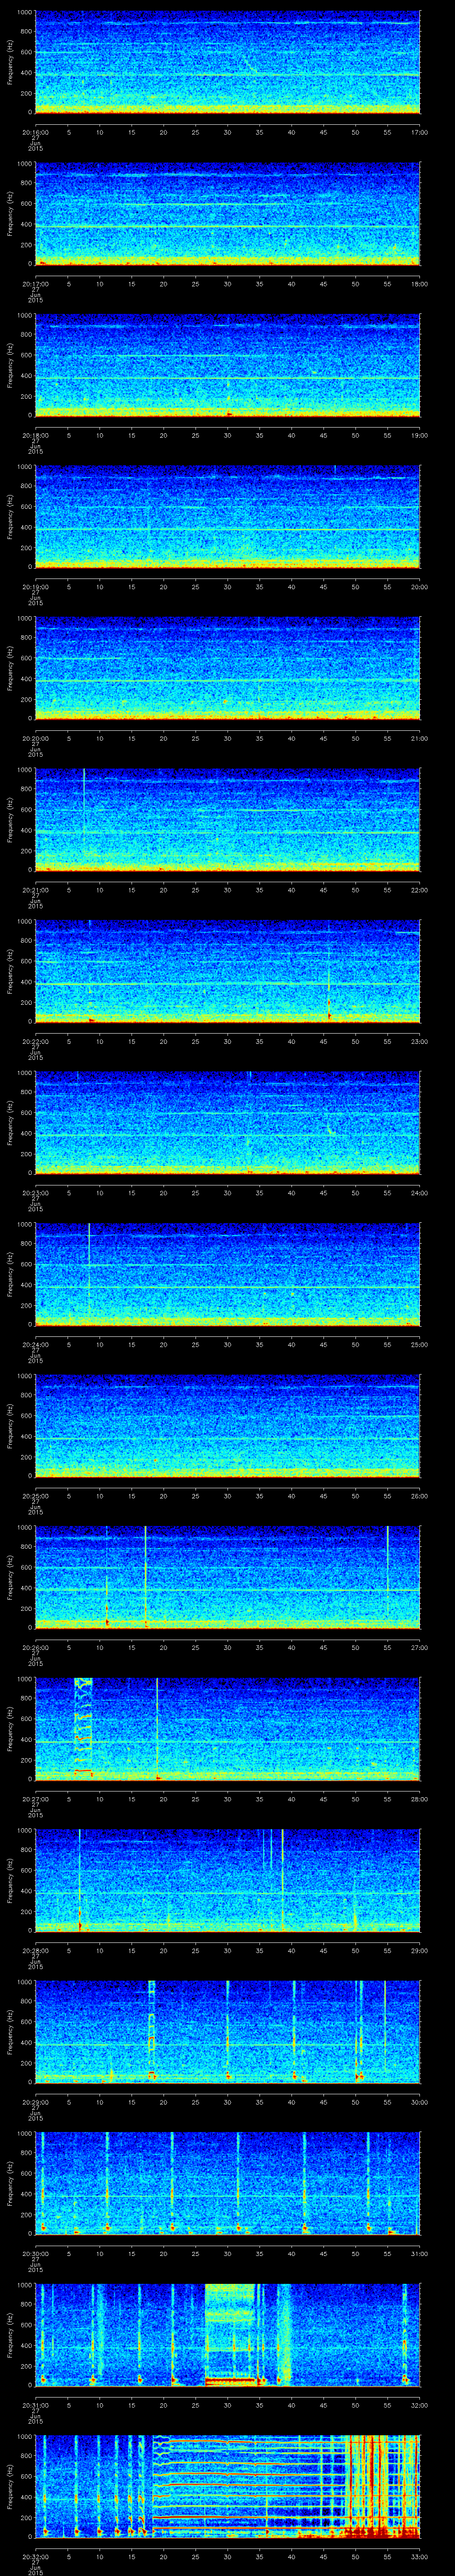The width and height of the screenshot is (455, 2576).
Task: Click the wide bright block in the 20:31:00 spectrogram
Action: tap(230, 2334)
